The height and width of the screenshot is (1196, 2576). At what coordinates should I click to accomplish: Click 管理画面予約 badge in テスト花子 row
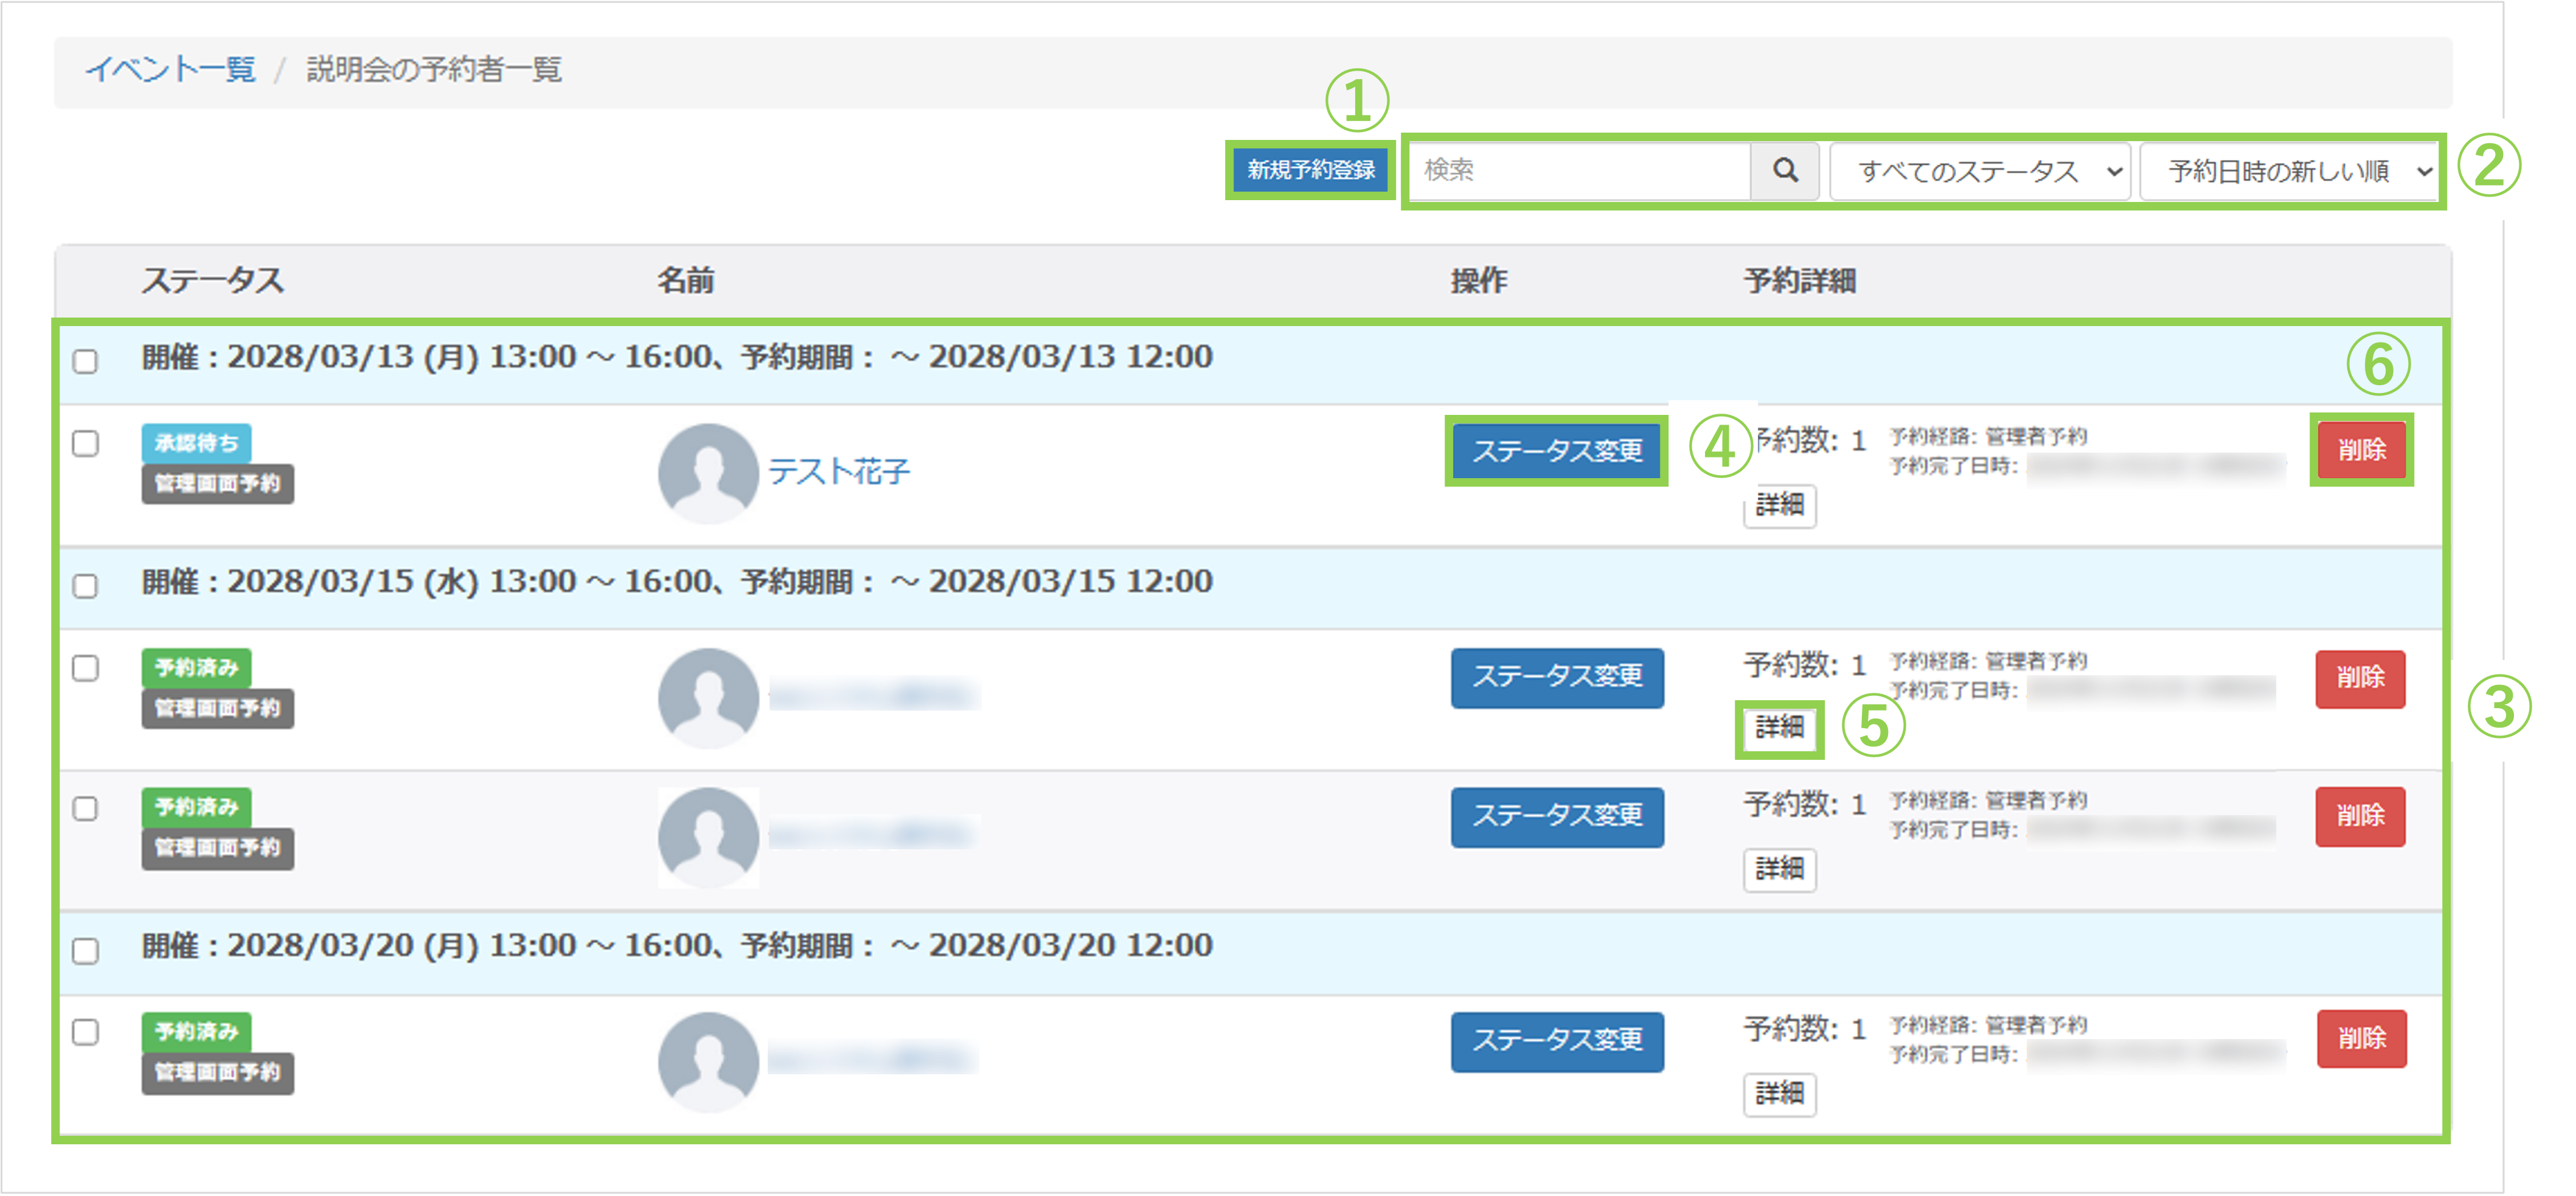[x=217, y=484]
